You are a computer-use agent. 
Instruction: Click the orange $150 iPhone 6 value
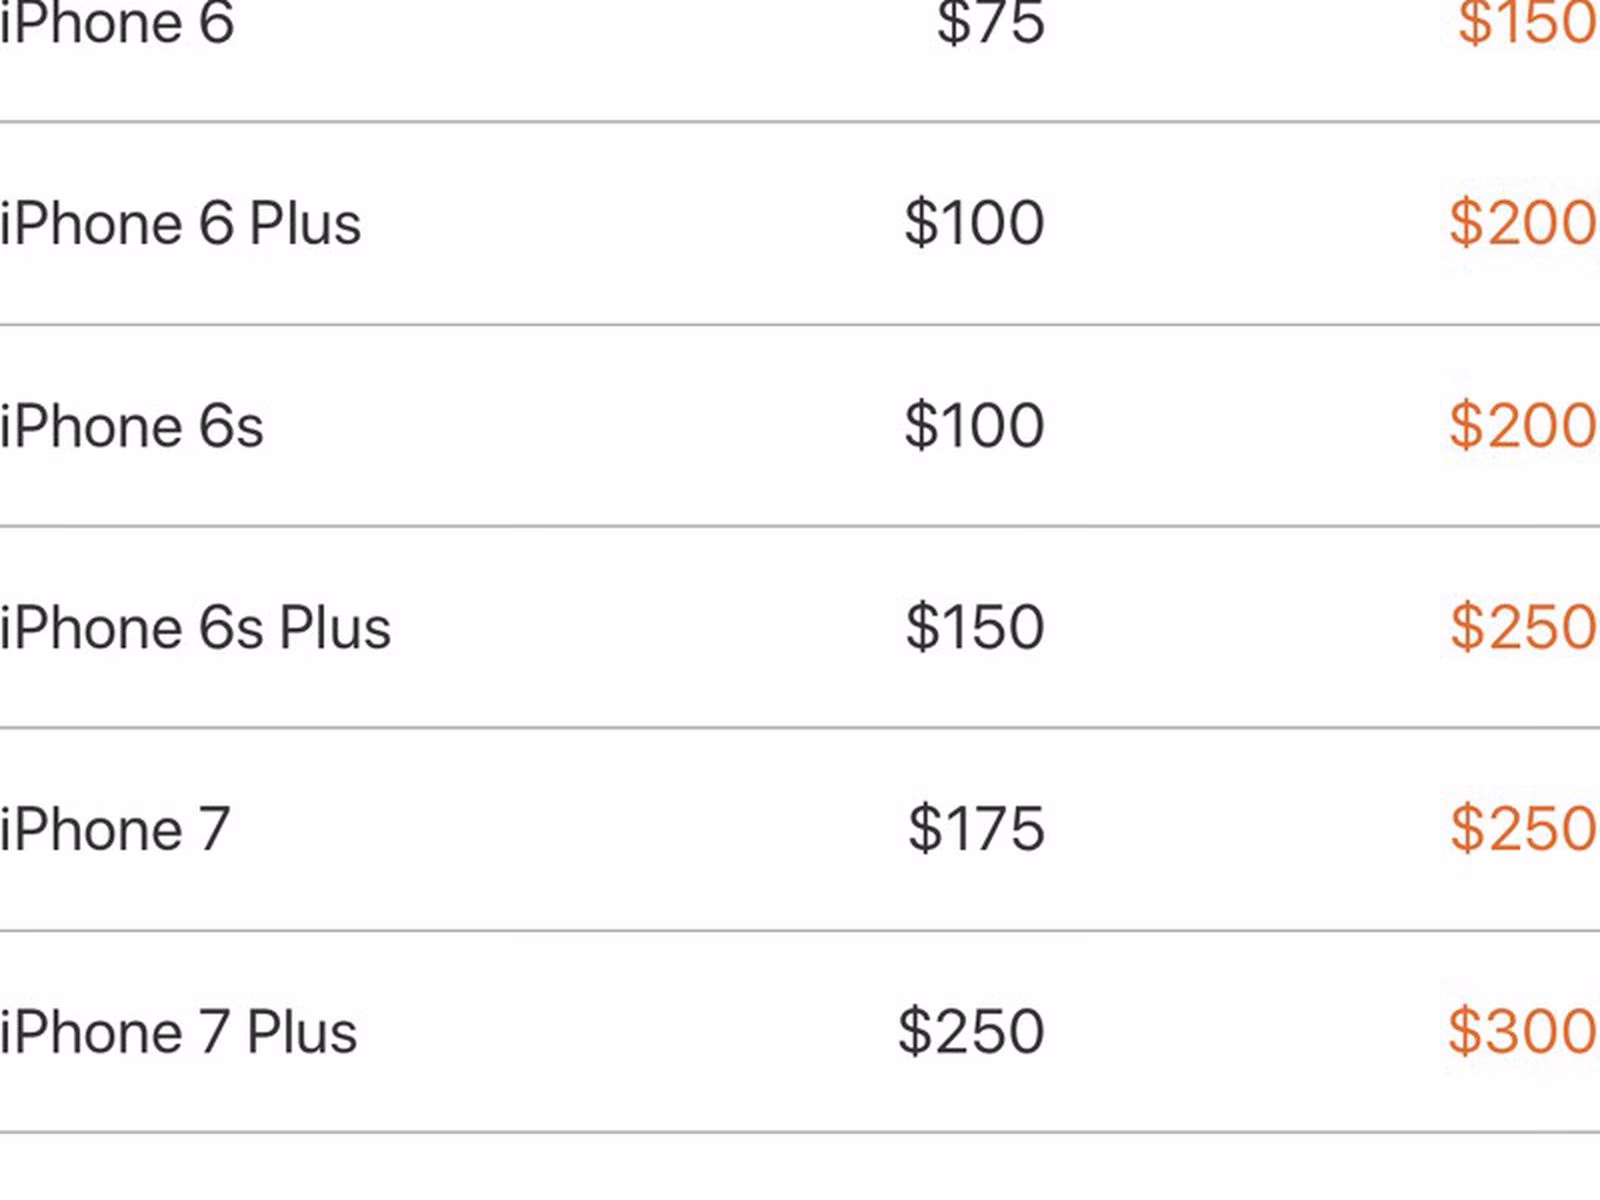point(1526,22)
